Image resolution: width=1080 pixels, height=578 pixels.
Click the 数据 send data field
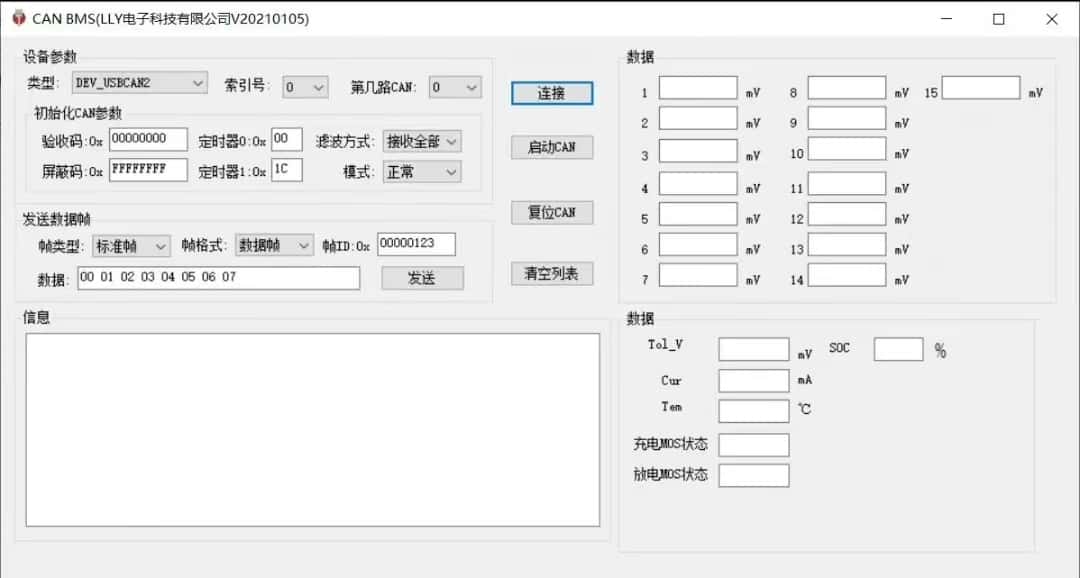pos(218,278)
